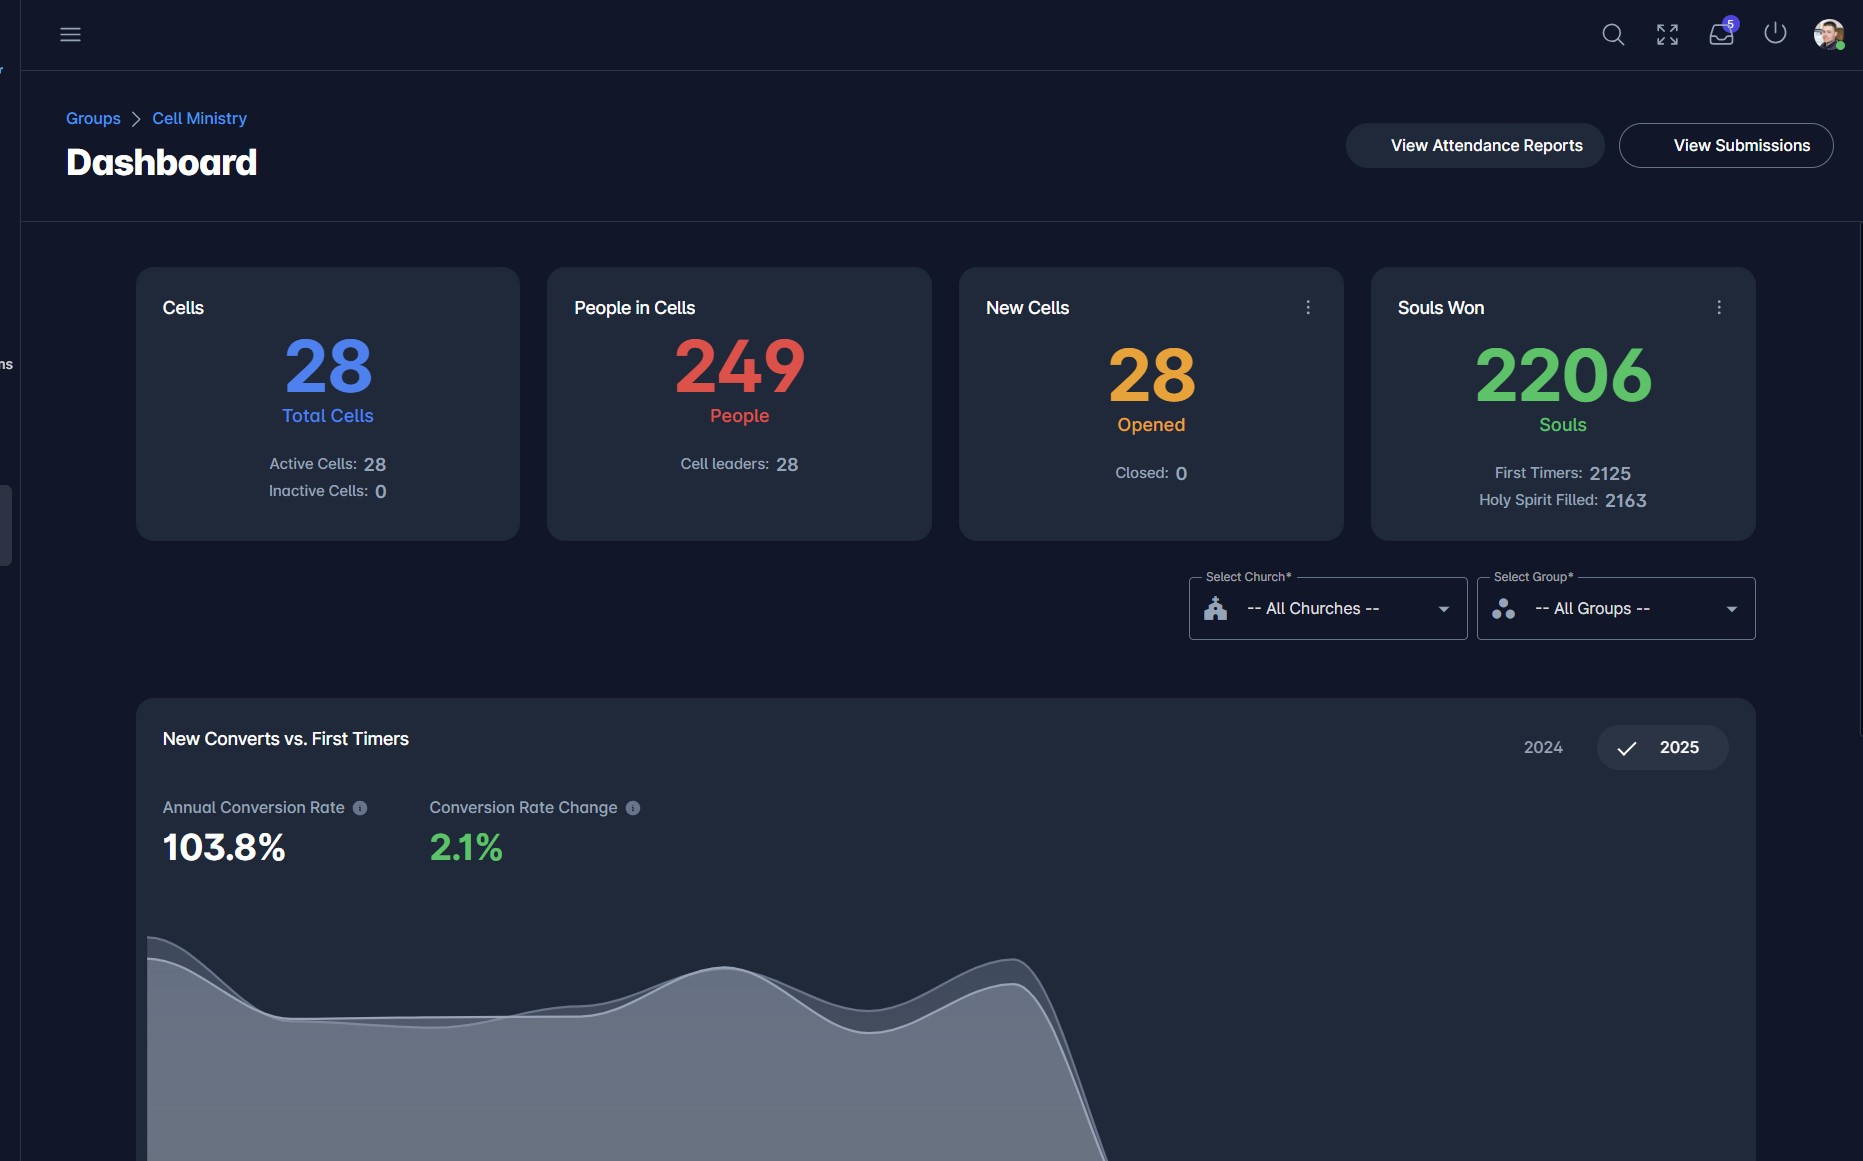Click the All Churches dropdown arrow
This screenshot has width=1863, height=1161.
1443,609
